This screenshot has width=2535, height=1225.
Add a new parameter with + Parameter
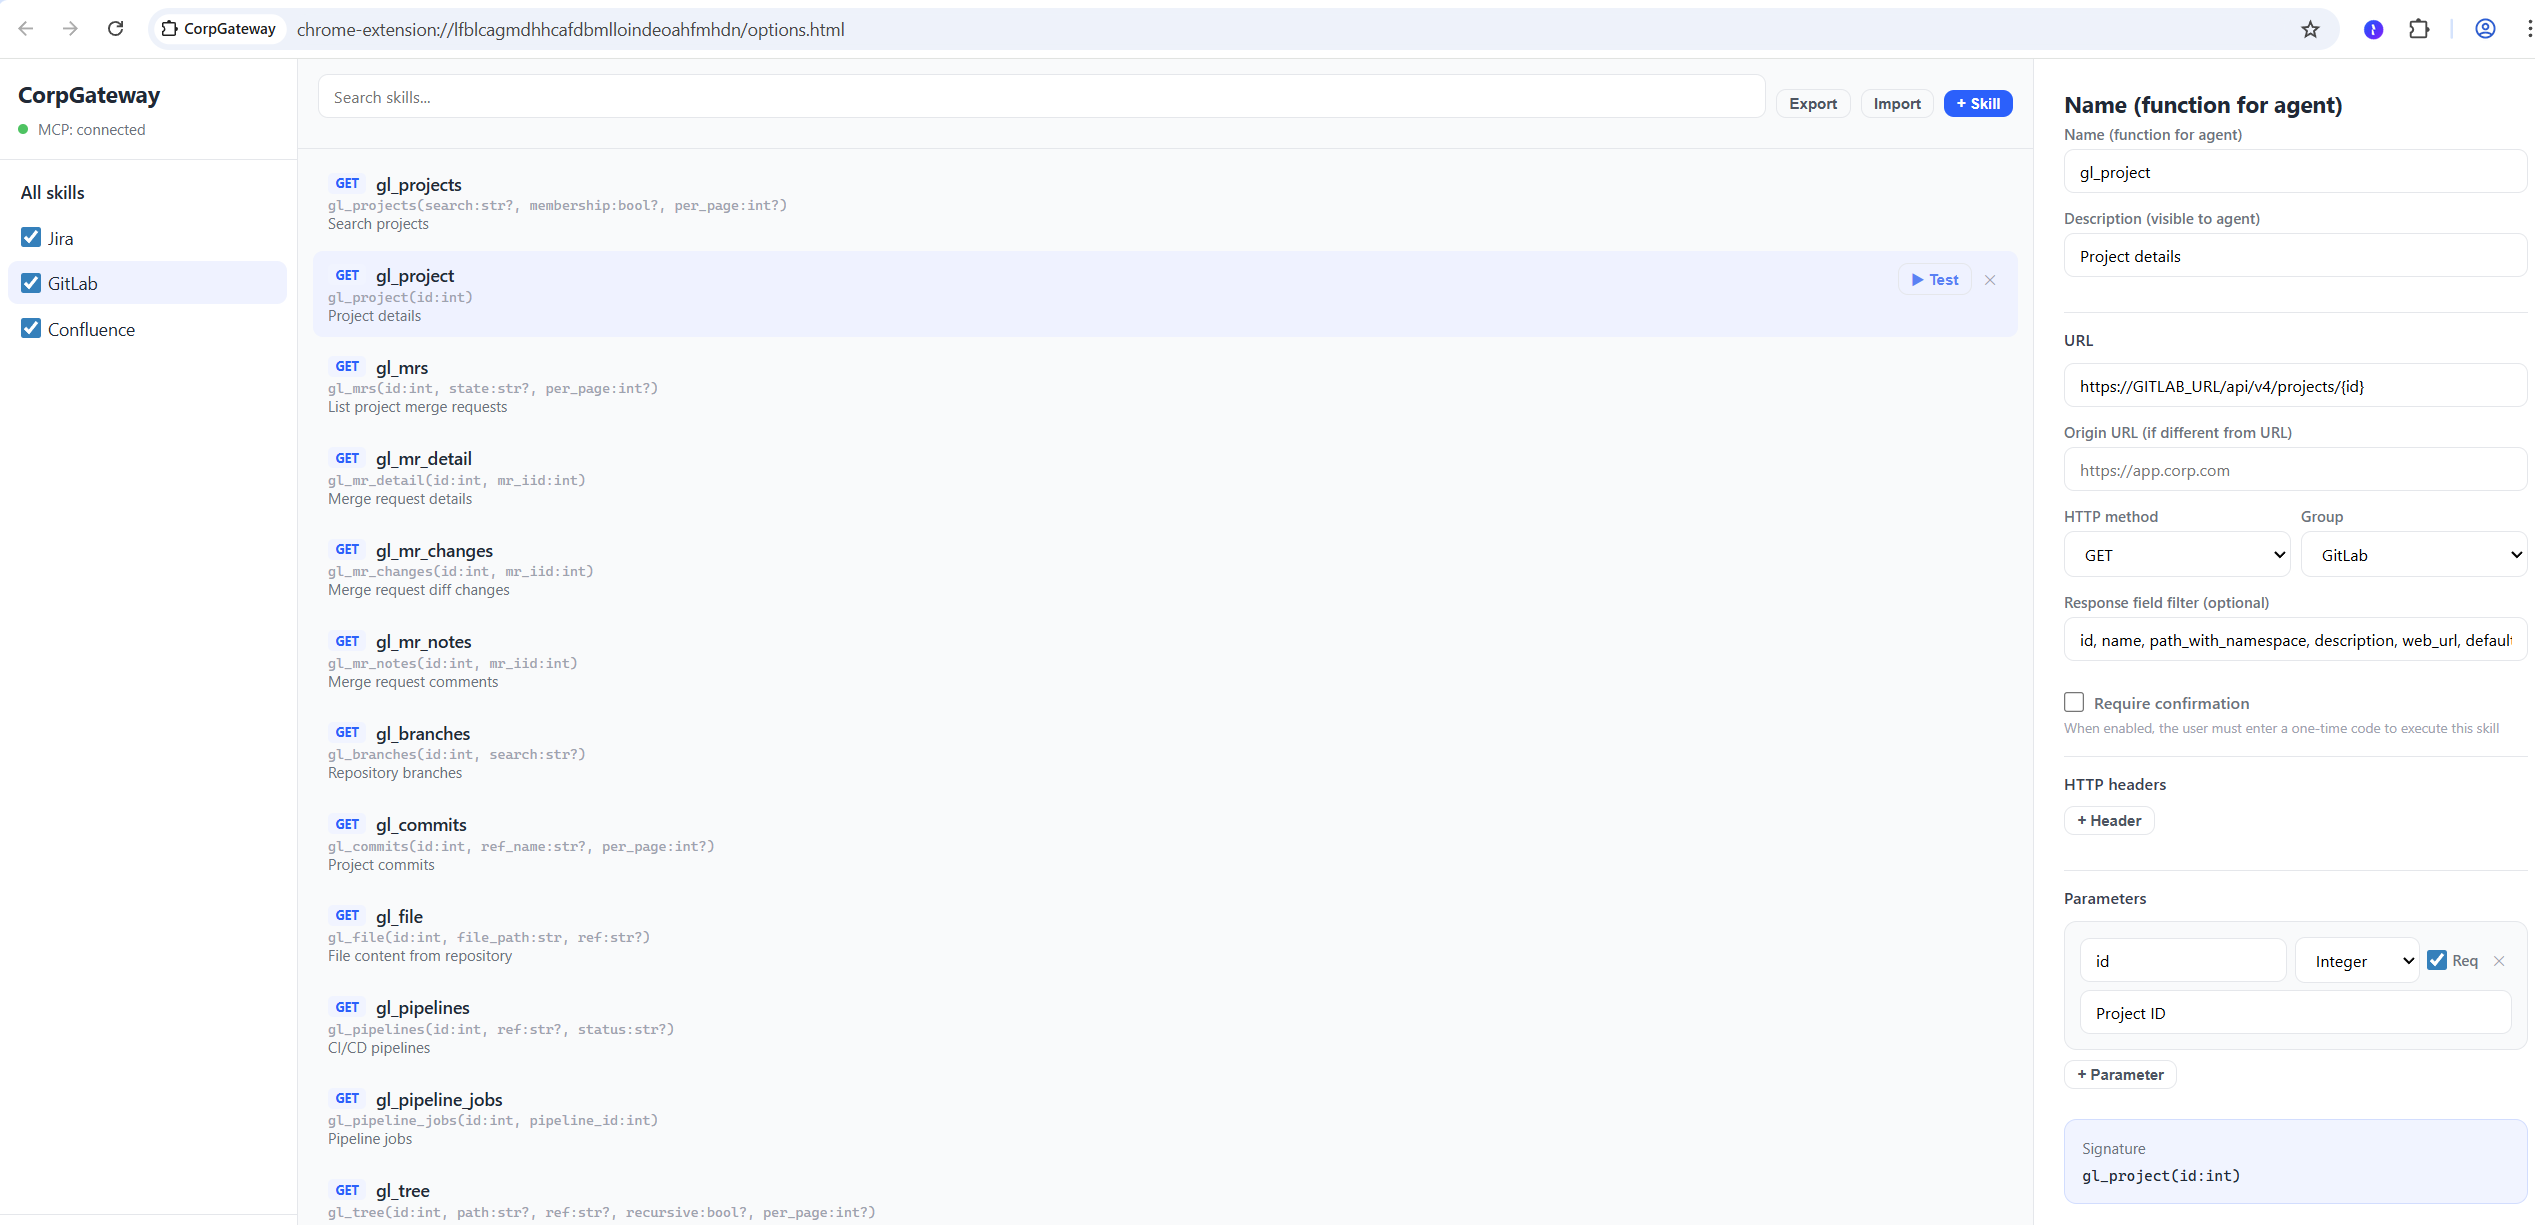point(2120,1075)
